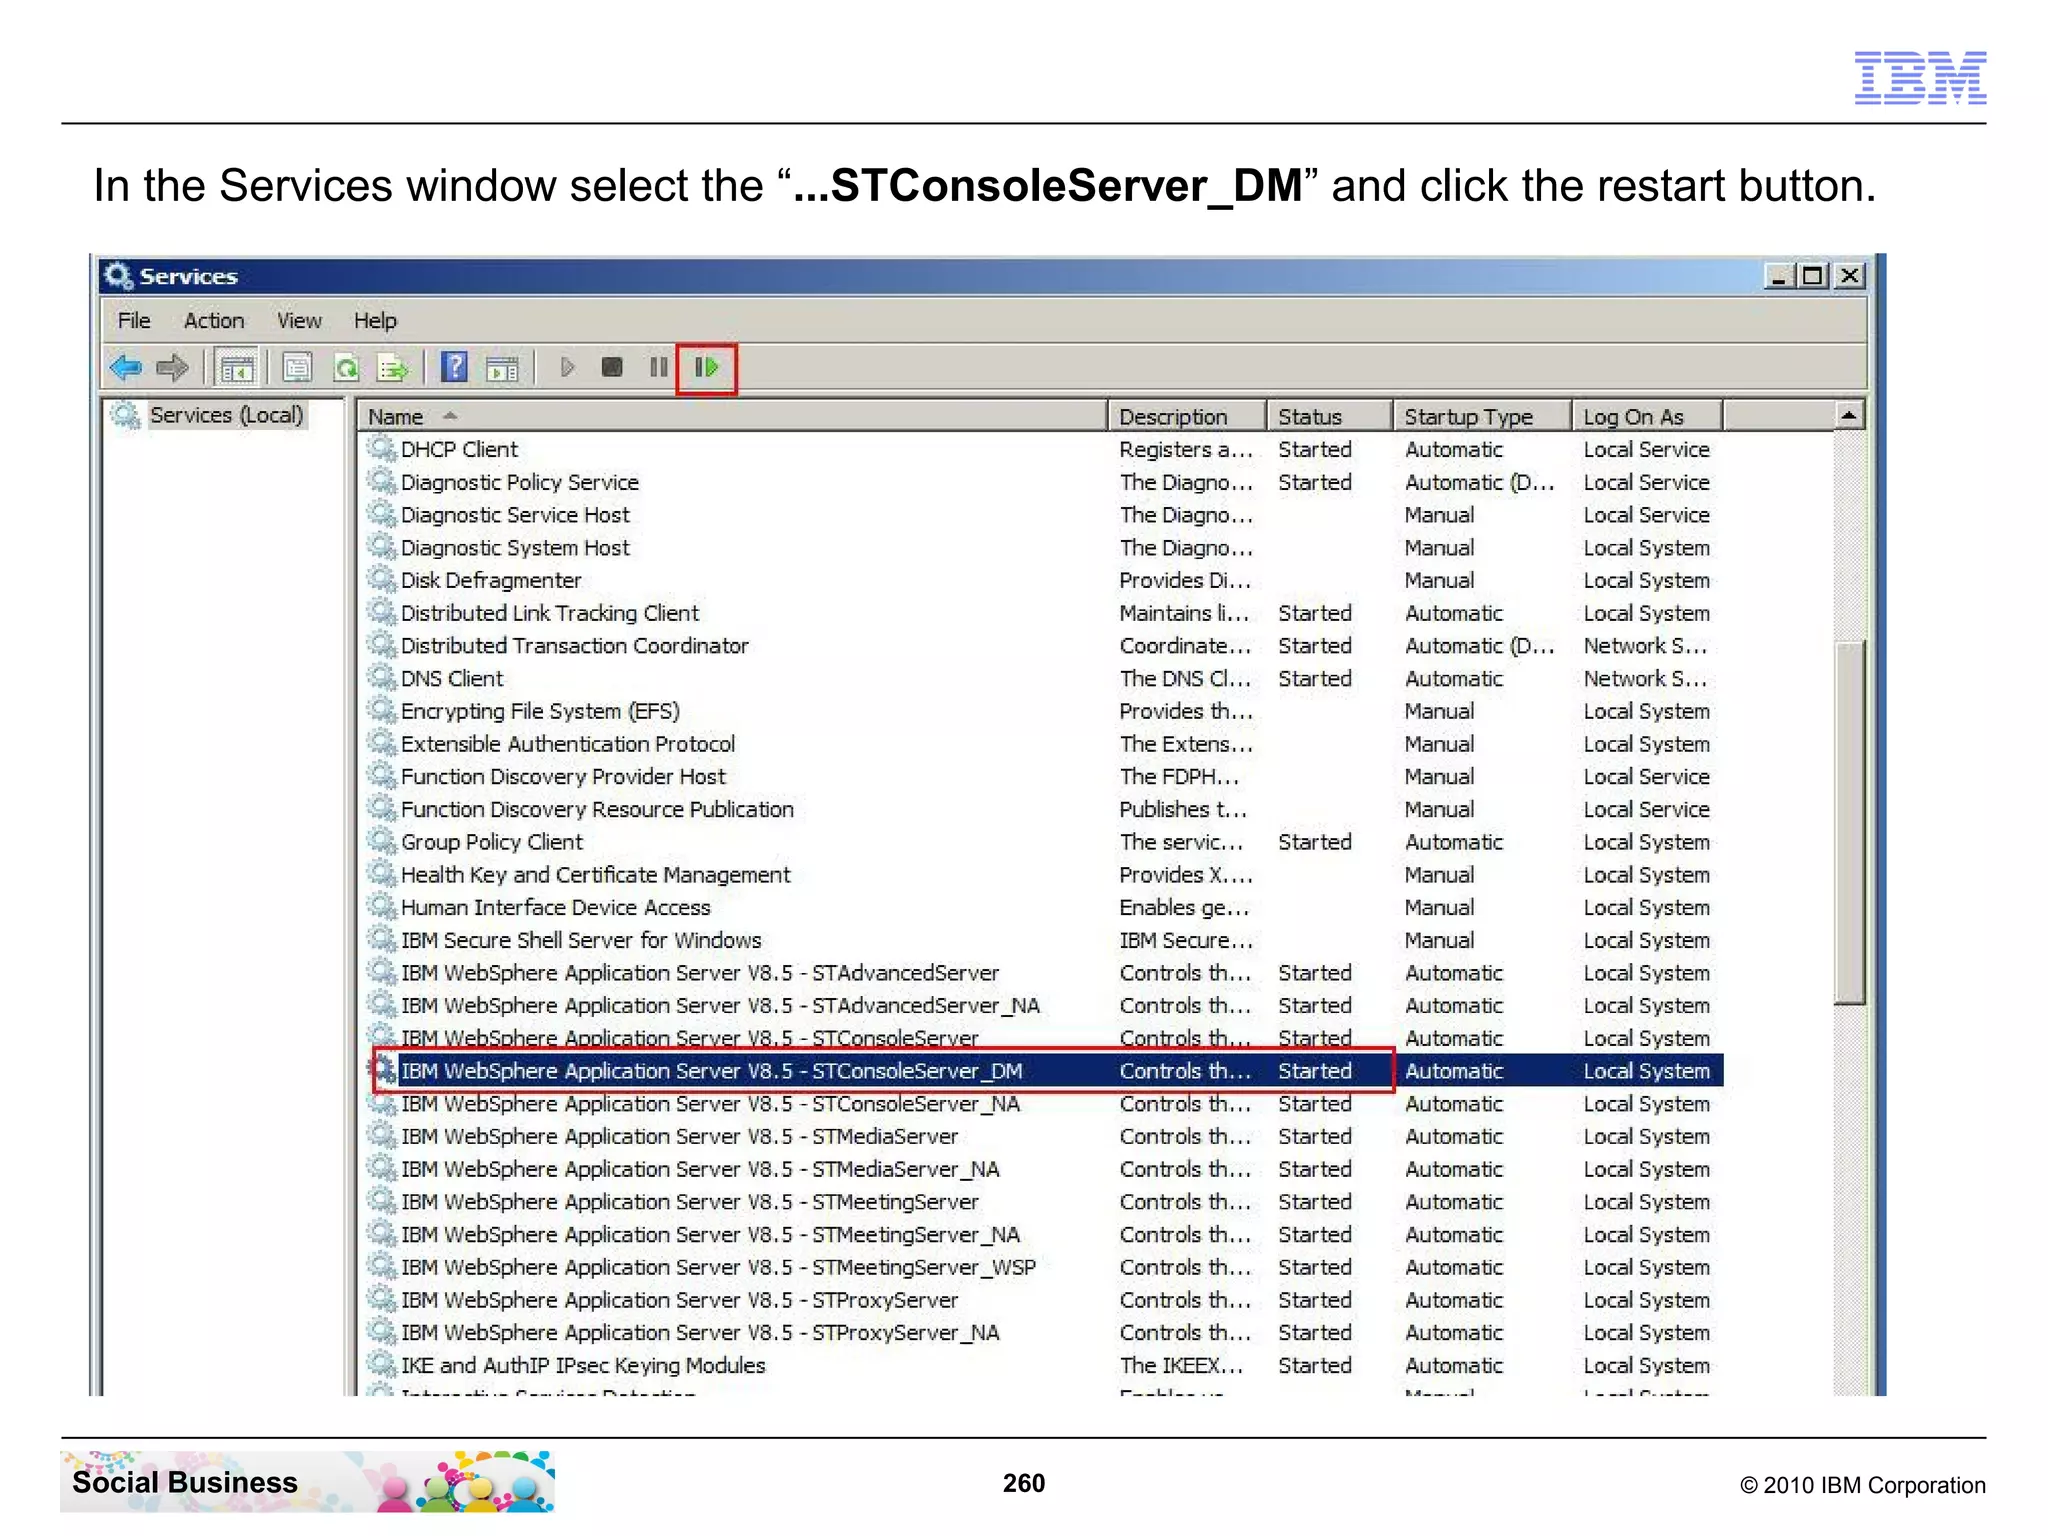
Task: Select the STConsoleServer_DM service row
Action: point(1043,1071)
